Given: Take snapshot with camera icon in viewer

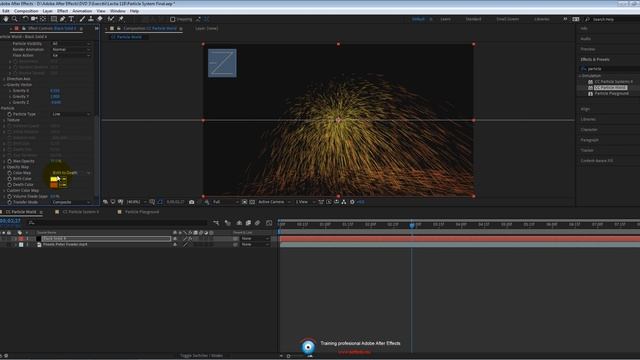Looking at the screenshot, I should point(191,202).
